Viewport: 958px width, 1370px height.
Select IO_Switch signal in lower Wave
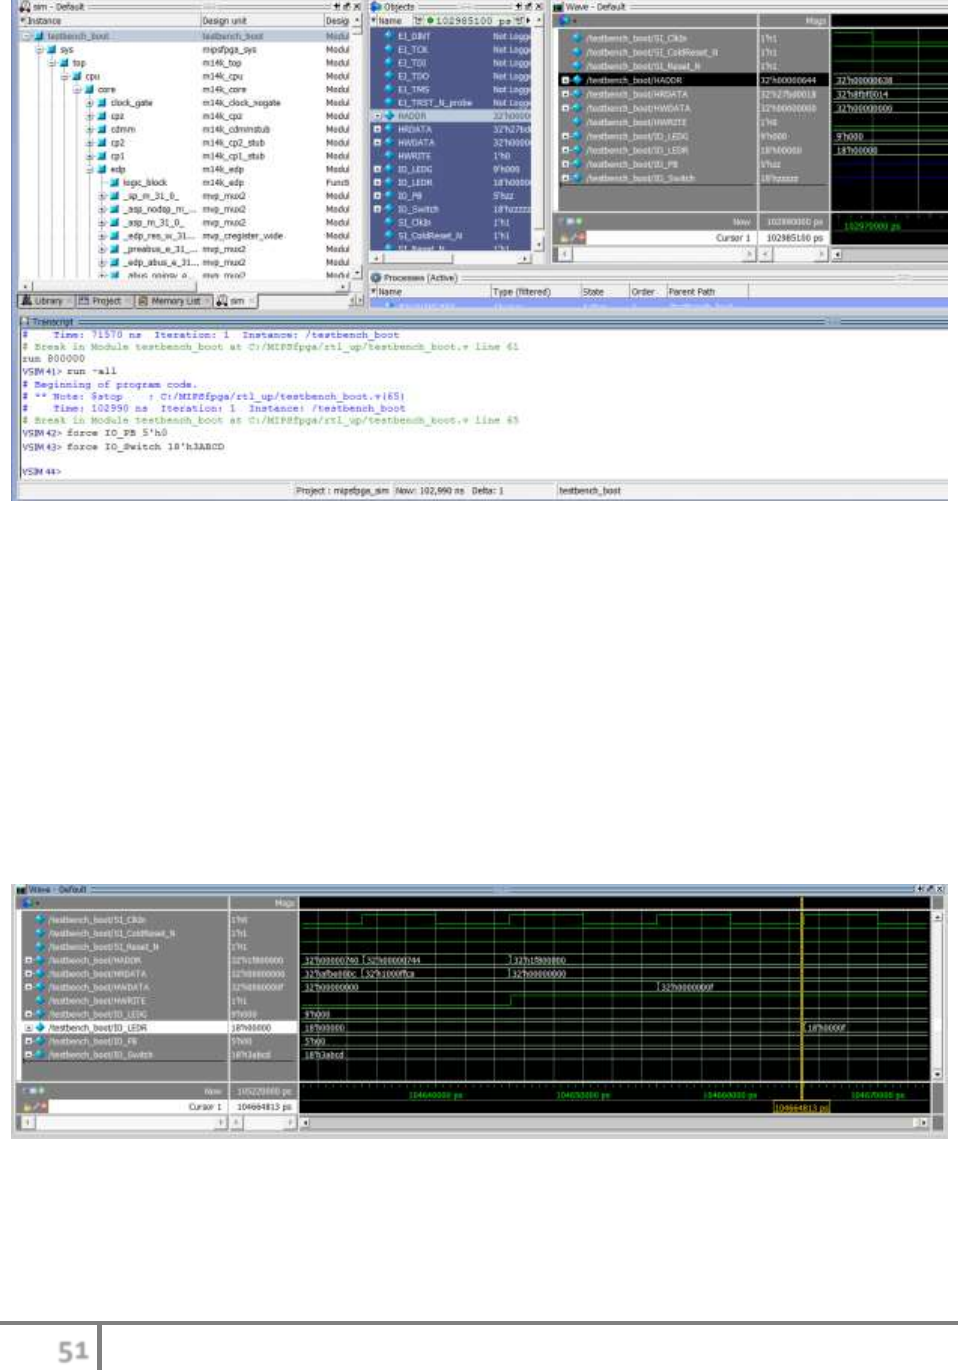tap(101, 1054)
